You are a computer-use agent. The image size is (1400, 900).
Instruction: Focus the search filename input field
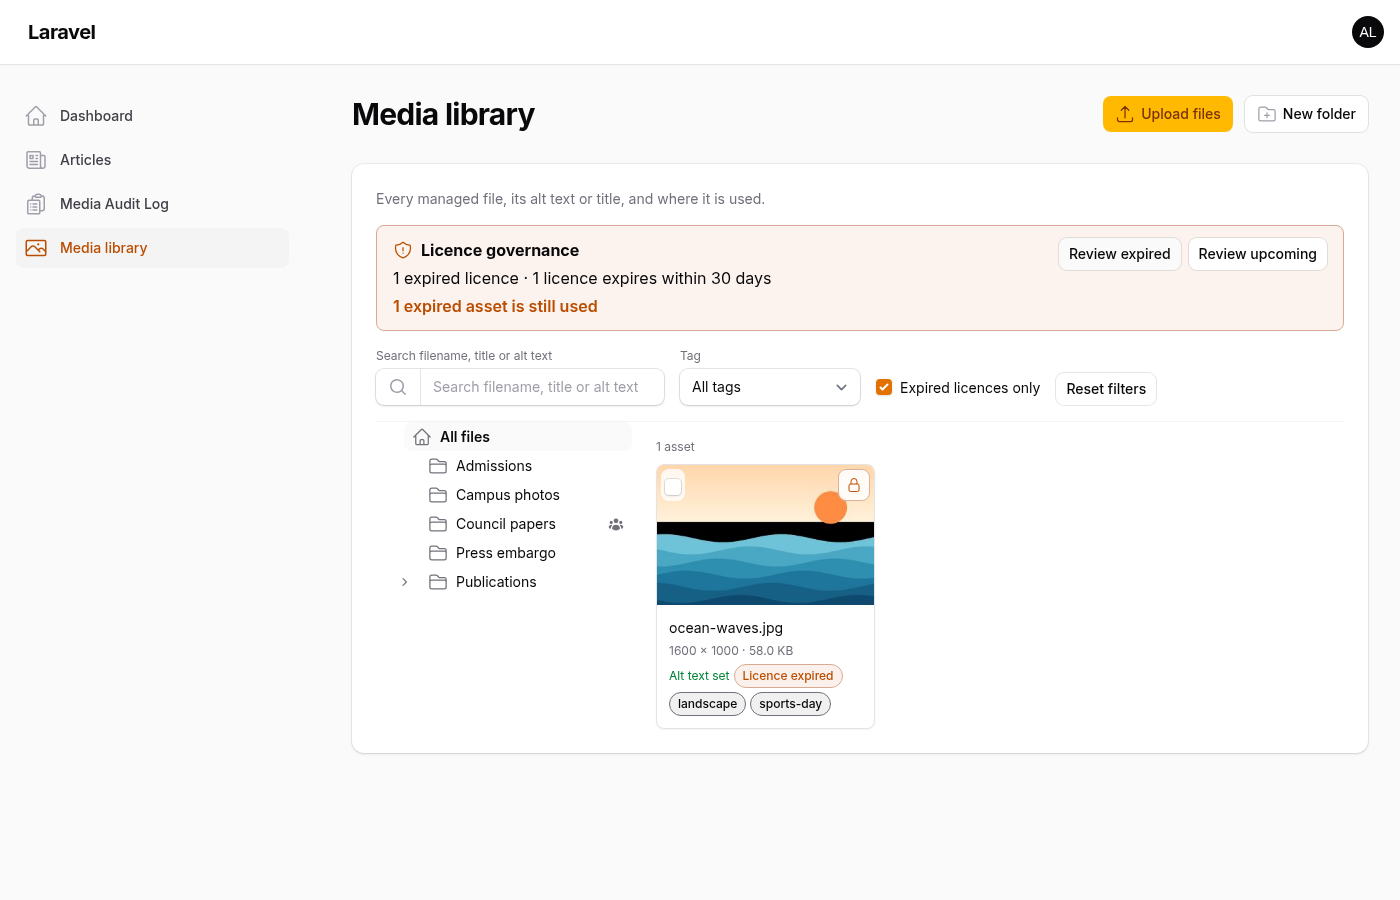click(x=542, y=387)
